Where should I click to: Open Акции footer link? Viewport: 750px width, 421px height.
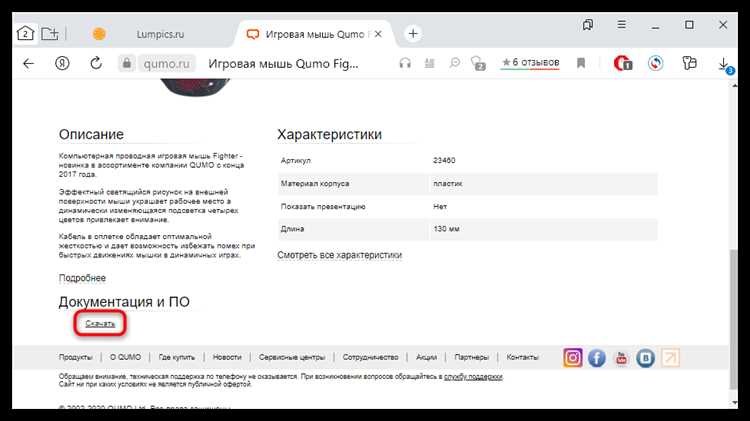click(426, 357)
